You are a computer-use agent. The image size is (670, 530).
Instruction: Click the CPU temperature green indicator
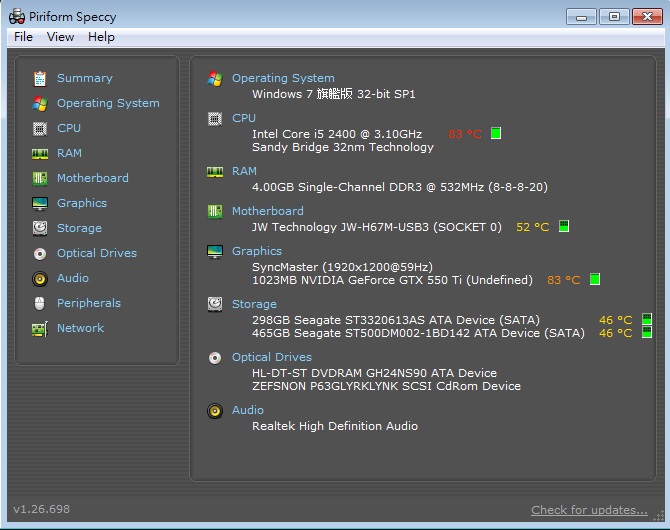tap(496, 133)
